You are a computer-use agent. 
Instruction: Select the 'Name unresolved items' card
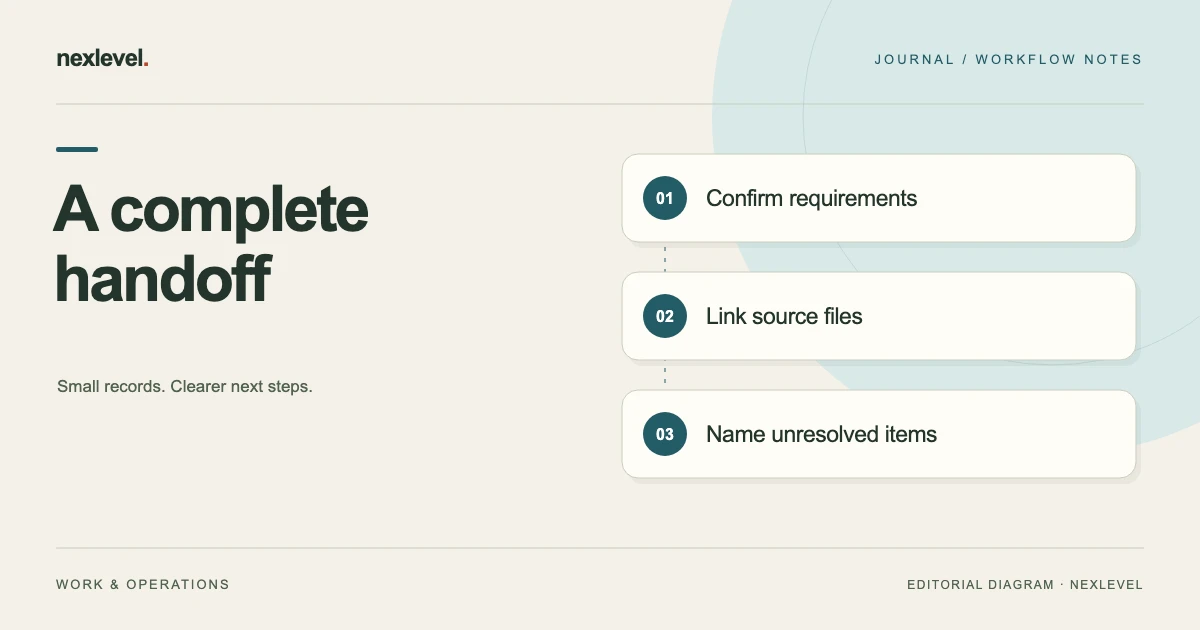tap(879, 434)
